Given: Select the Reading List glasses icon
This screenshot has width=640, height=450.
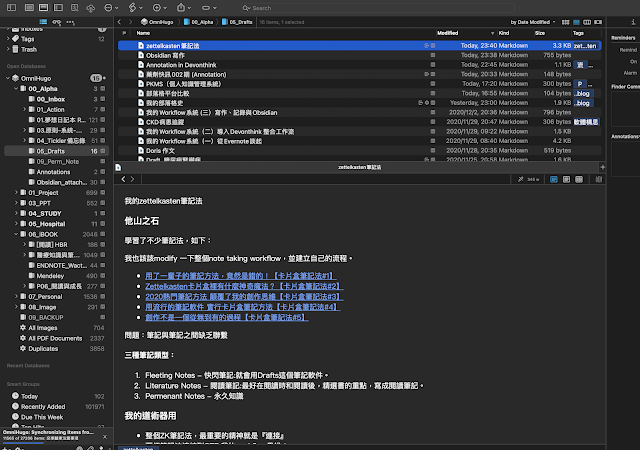Looking at the screenshot, I should point(57,22).
